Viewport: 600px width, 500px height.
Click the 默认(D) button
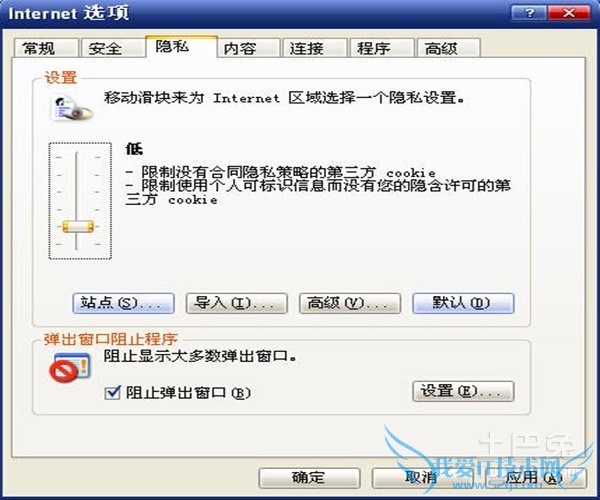[463, 303]
